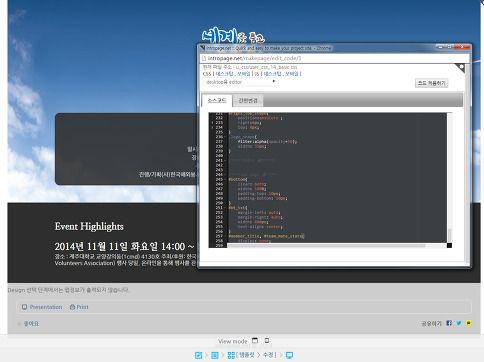Open the monitor preview step icon
The image size is (484, 362).
tap(290, 355)
